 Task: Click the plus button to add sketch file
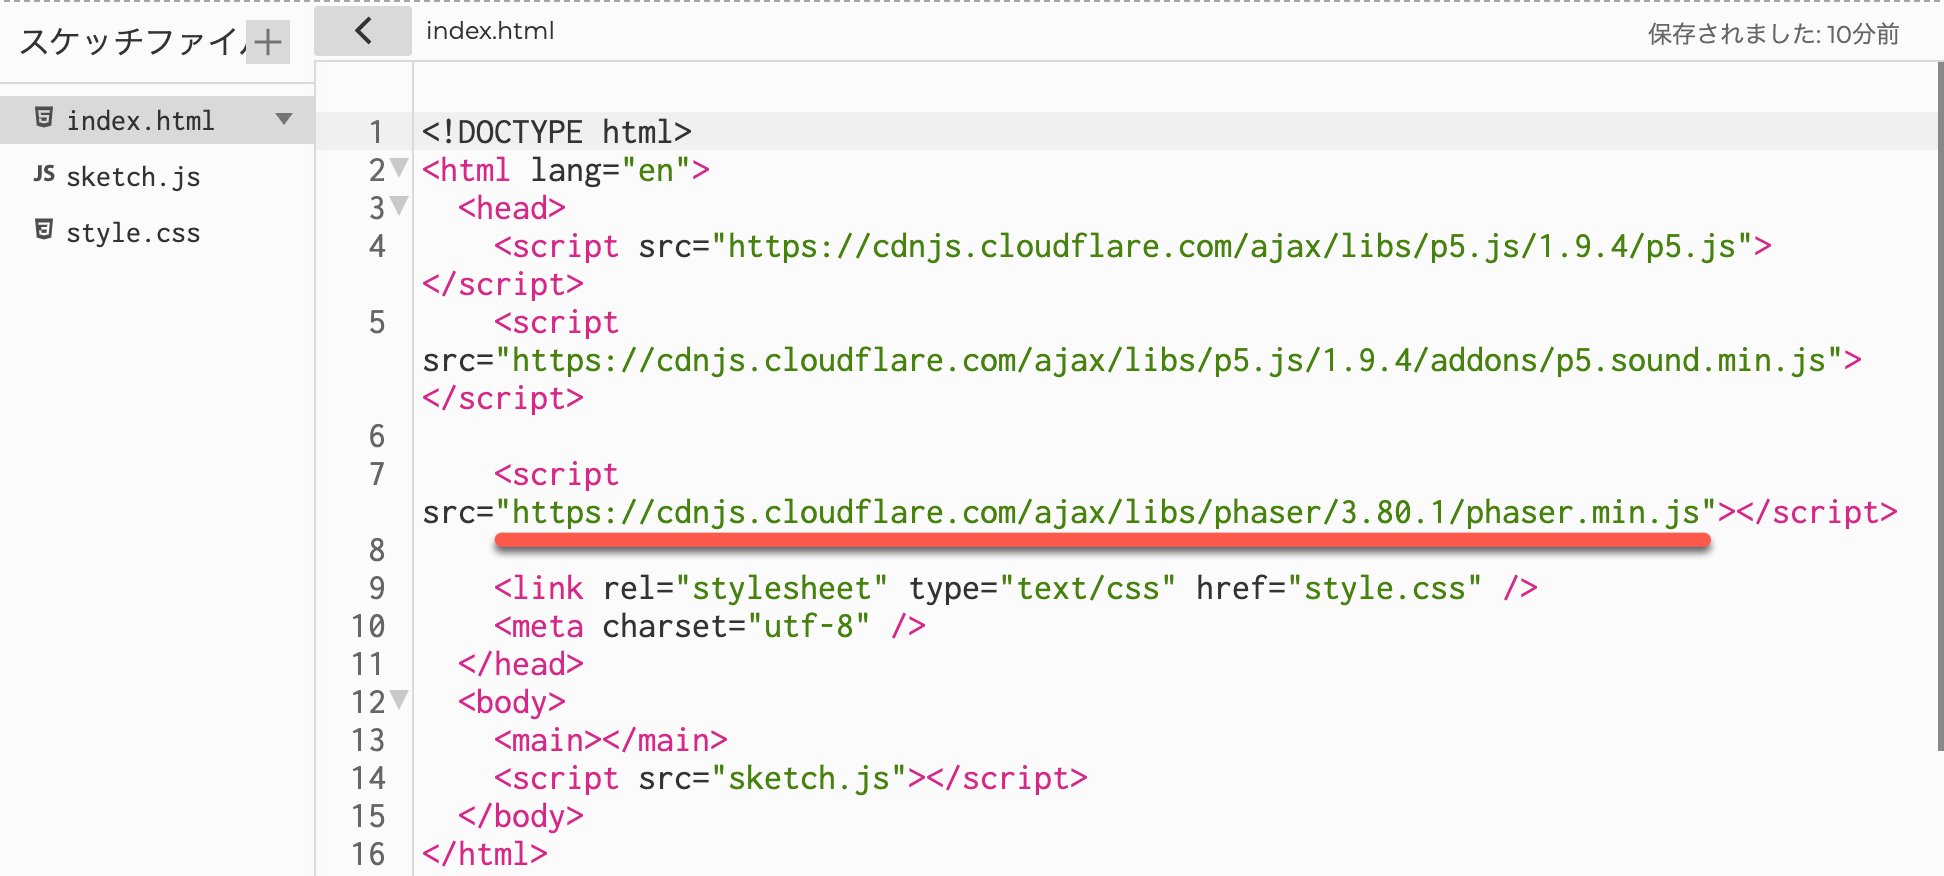click(x=268, y=42)
